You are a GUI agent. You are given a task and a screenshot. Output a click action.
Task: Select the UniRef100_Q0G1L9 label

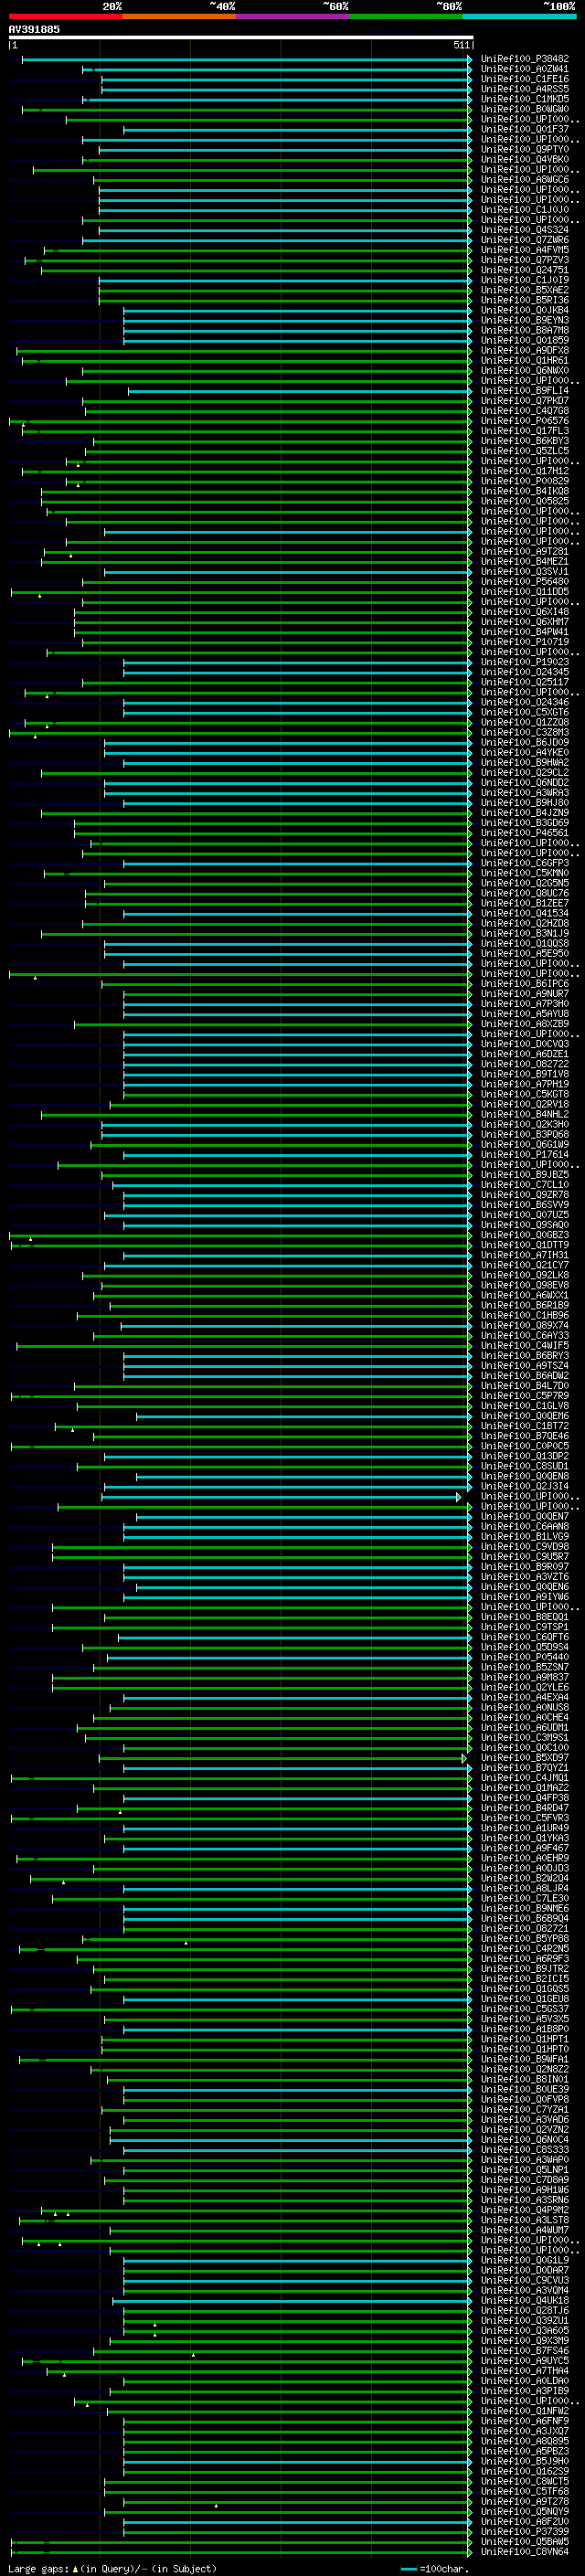coord(524,2260)
